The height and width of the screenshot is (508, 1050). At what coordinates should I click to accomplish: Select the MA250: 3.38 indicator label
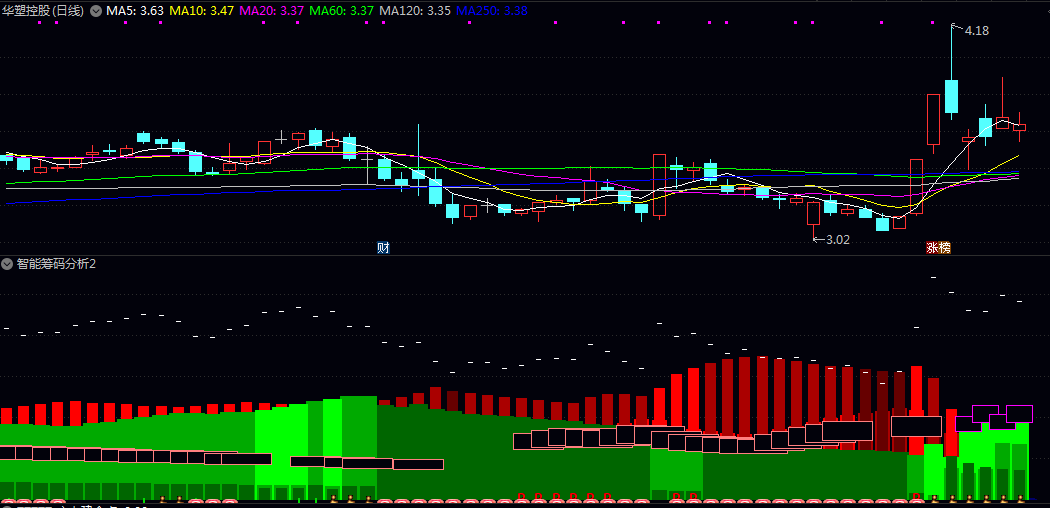click(x=491, y=11)
